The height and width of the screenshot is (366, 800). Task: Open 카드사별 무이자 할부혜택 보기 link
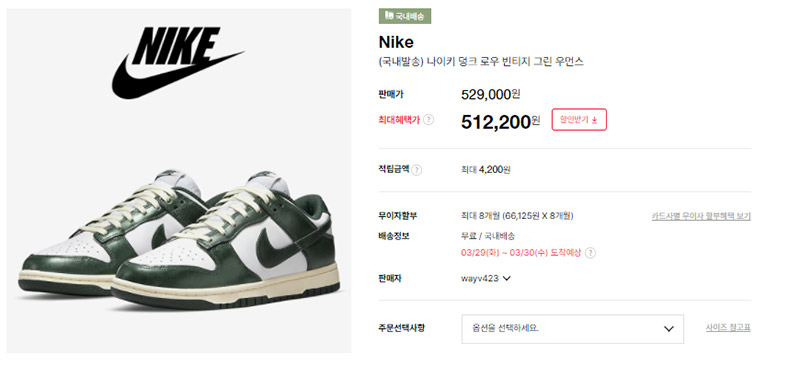click(x=701, y=216)
